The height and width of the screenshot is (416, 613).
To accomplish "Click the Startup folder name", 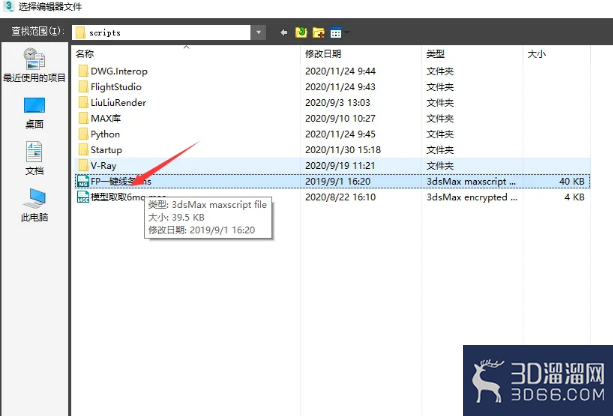I will tap(106, 150).
